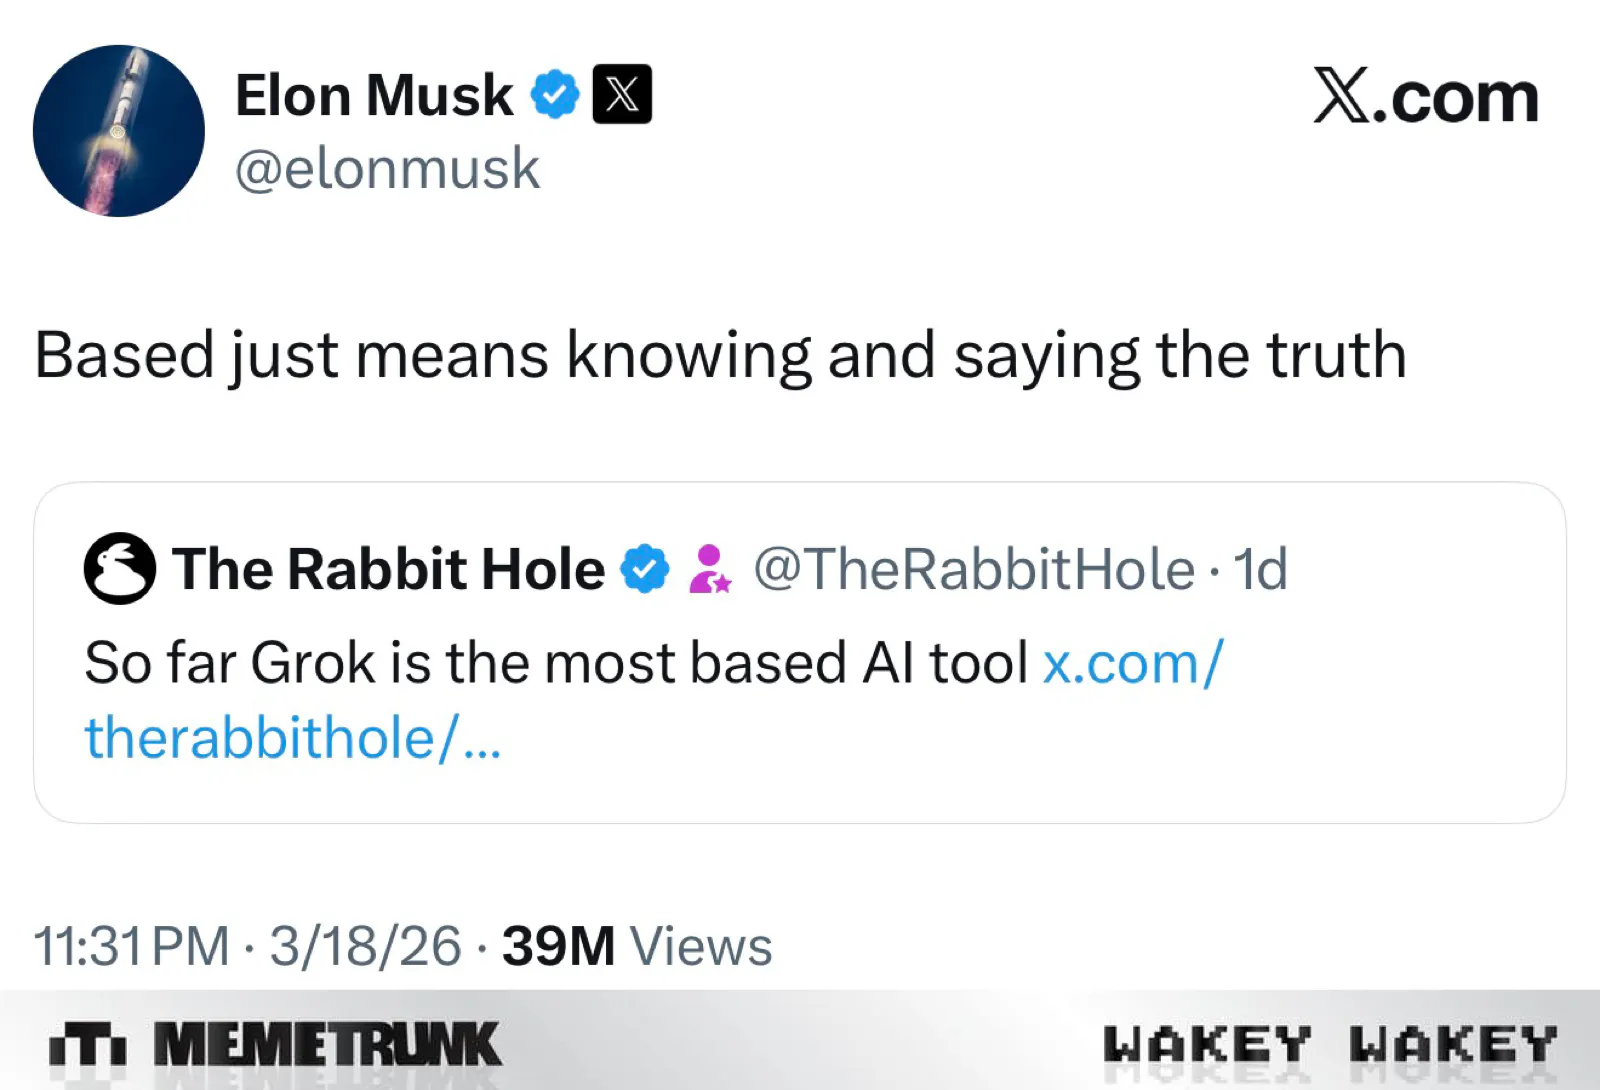Open the Elon Musk display name

374,96
